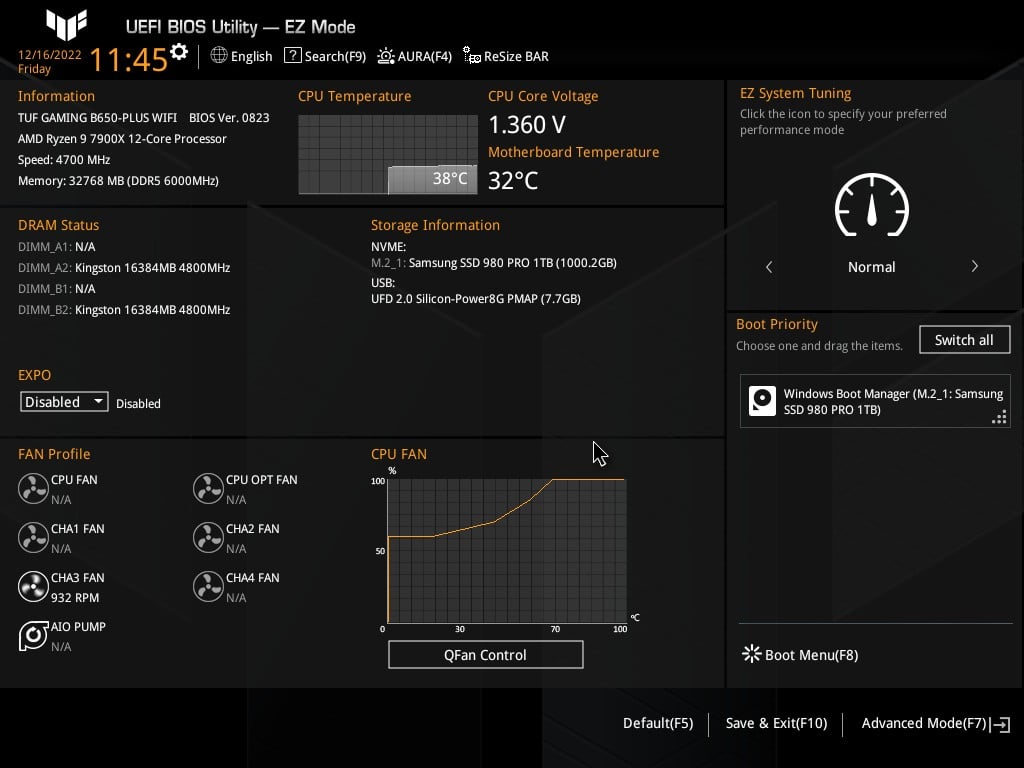
Task: Select the CHA2 FAN icon
Action: 208,537
